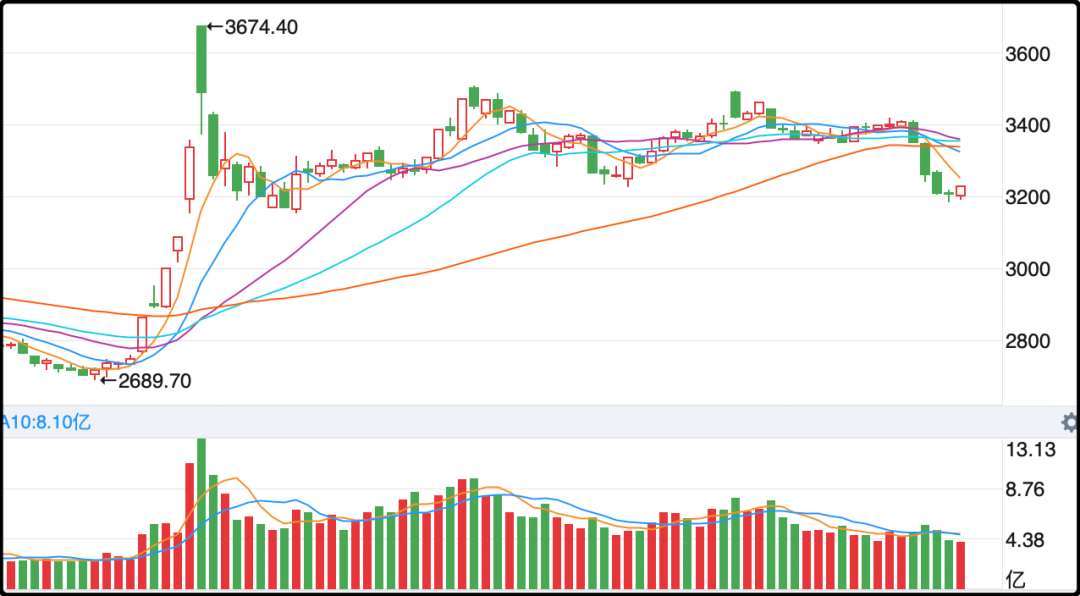Select the A10:8.10亿 volume average label
This screenshot has height=596, width=1080.
coord(46,422)
